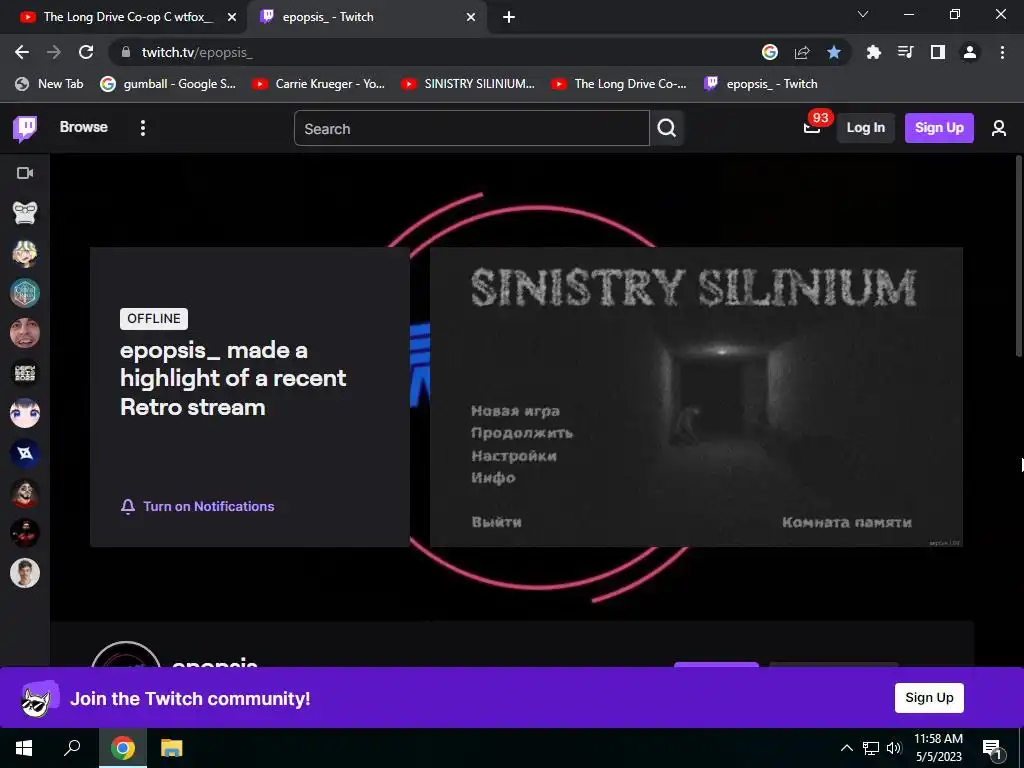Open the green-haired character channel avatar
This screenshot has height=768, width=1024.
click(25, 253)
